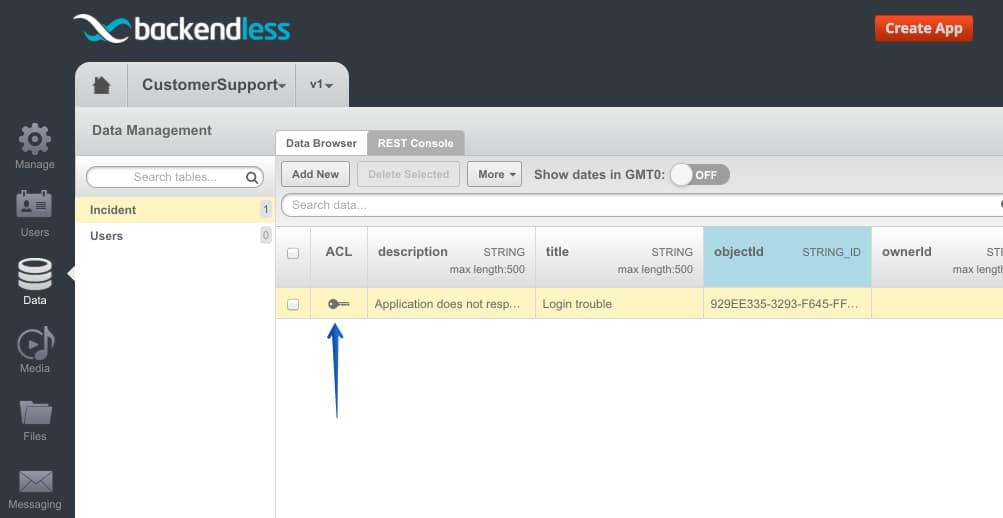Switch to the REST Console tab
This screenshot has width=1003, height=518.
416,143
